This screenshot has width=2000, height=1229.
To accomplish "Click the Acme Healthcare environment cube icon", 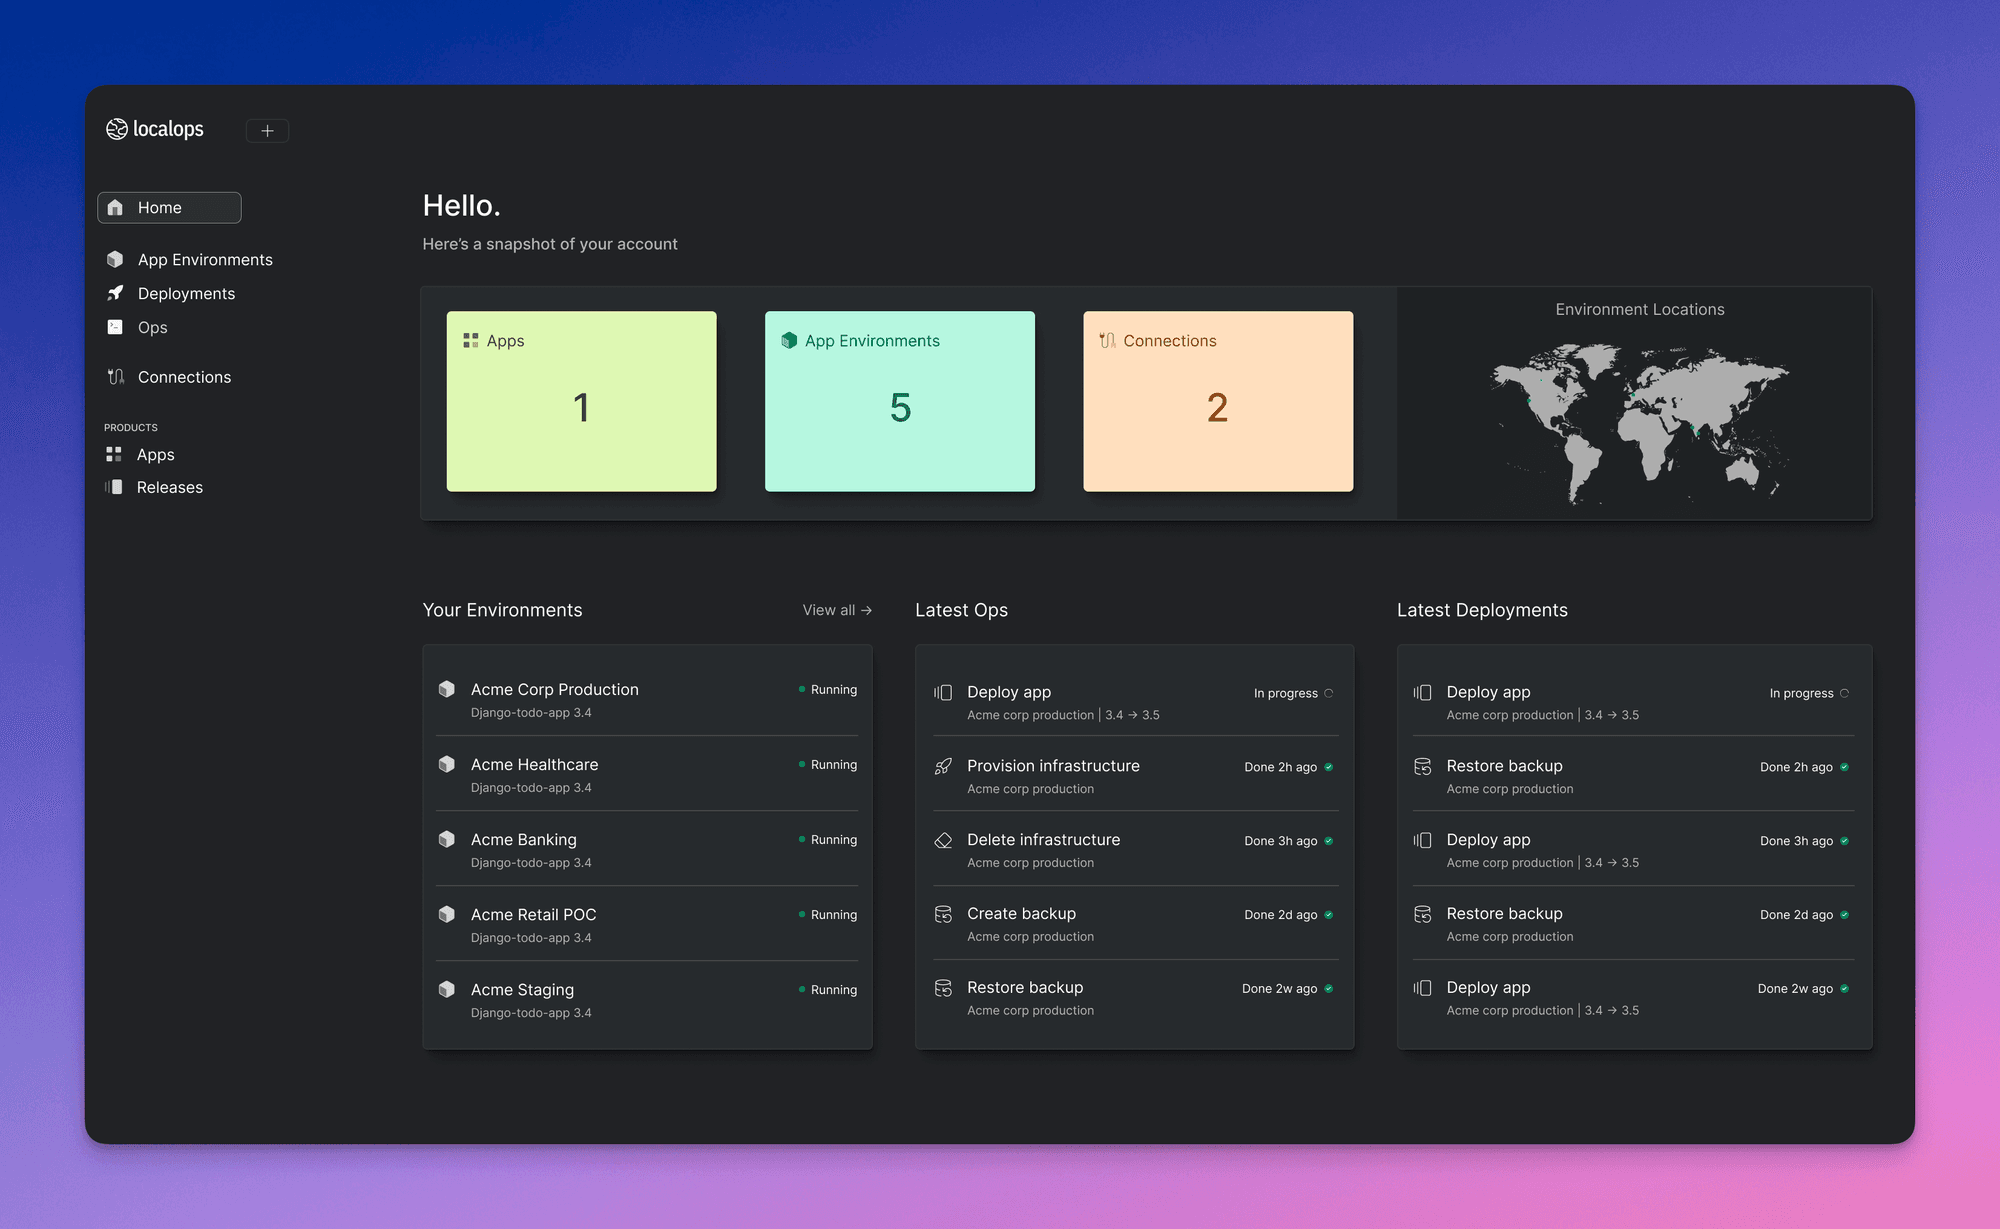I will [447, 765].
